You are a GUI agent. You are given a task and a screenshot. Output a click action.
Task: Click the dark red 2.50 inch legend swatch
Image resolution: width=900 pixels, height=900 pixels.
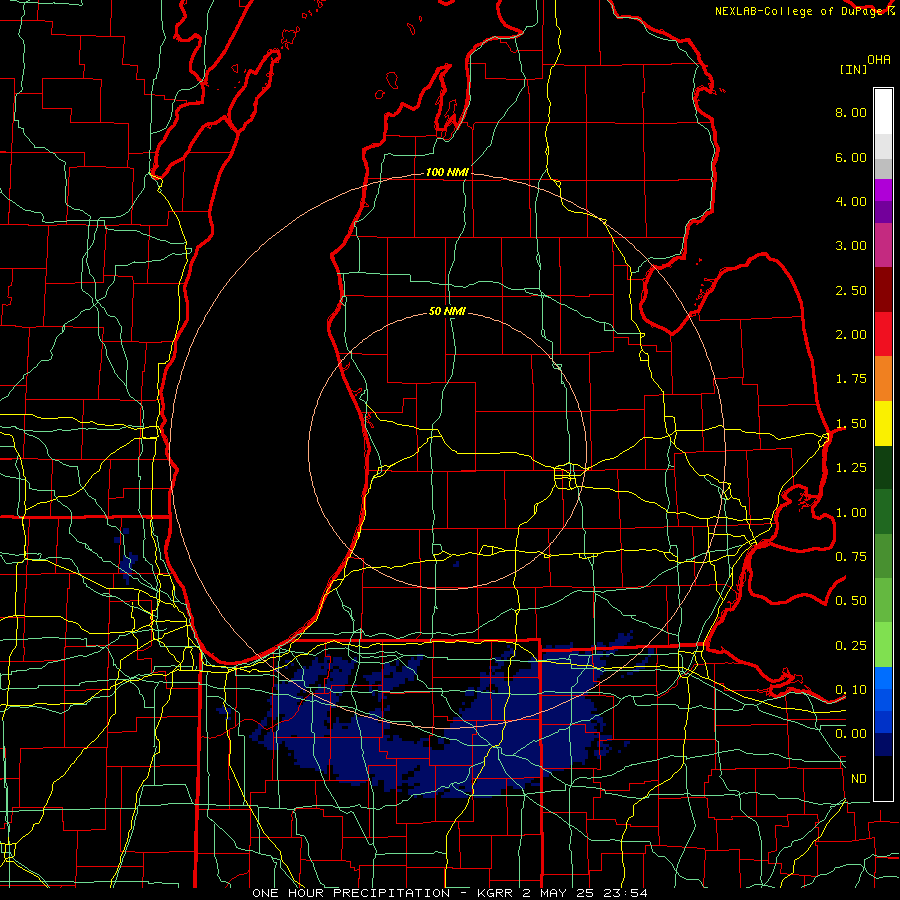(883, 290)
